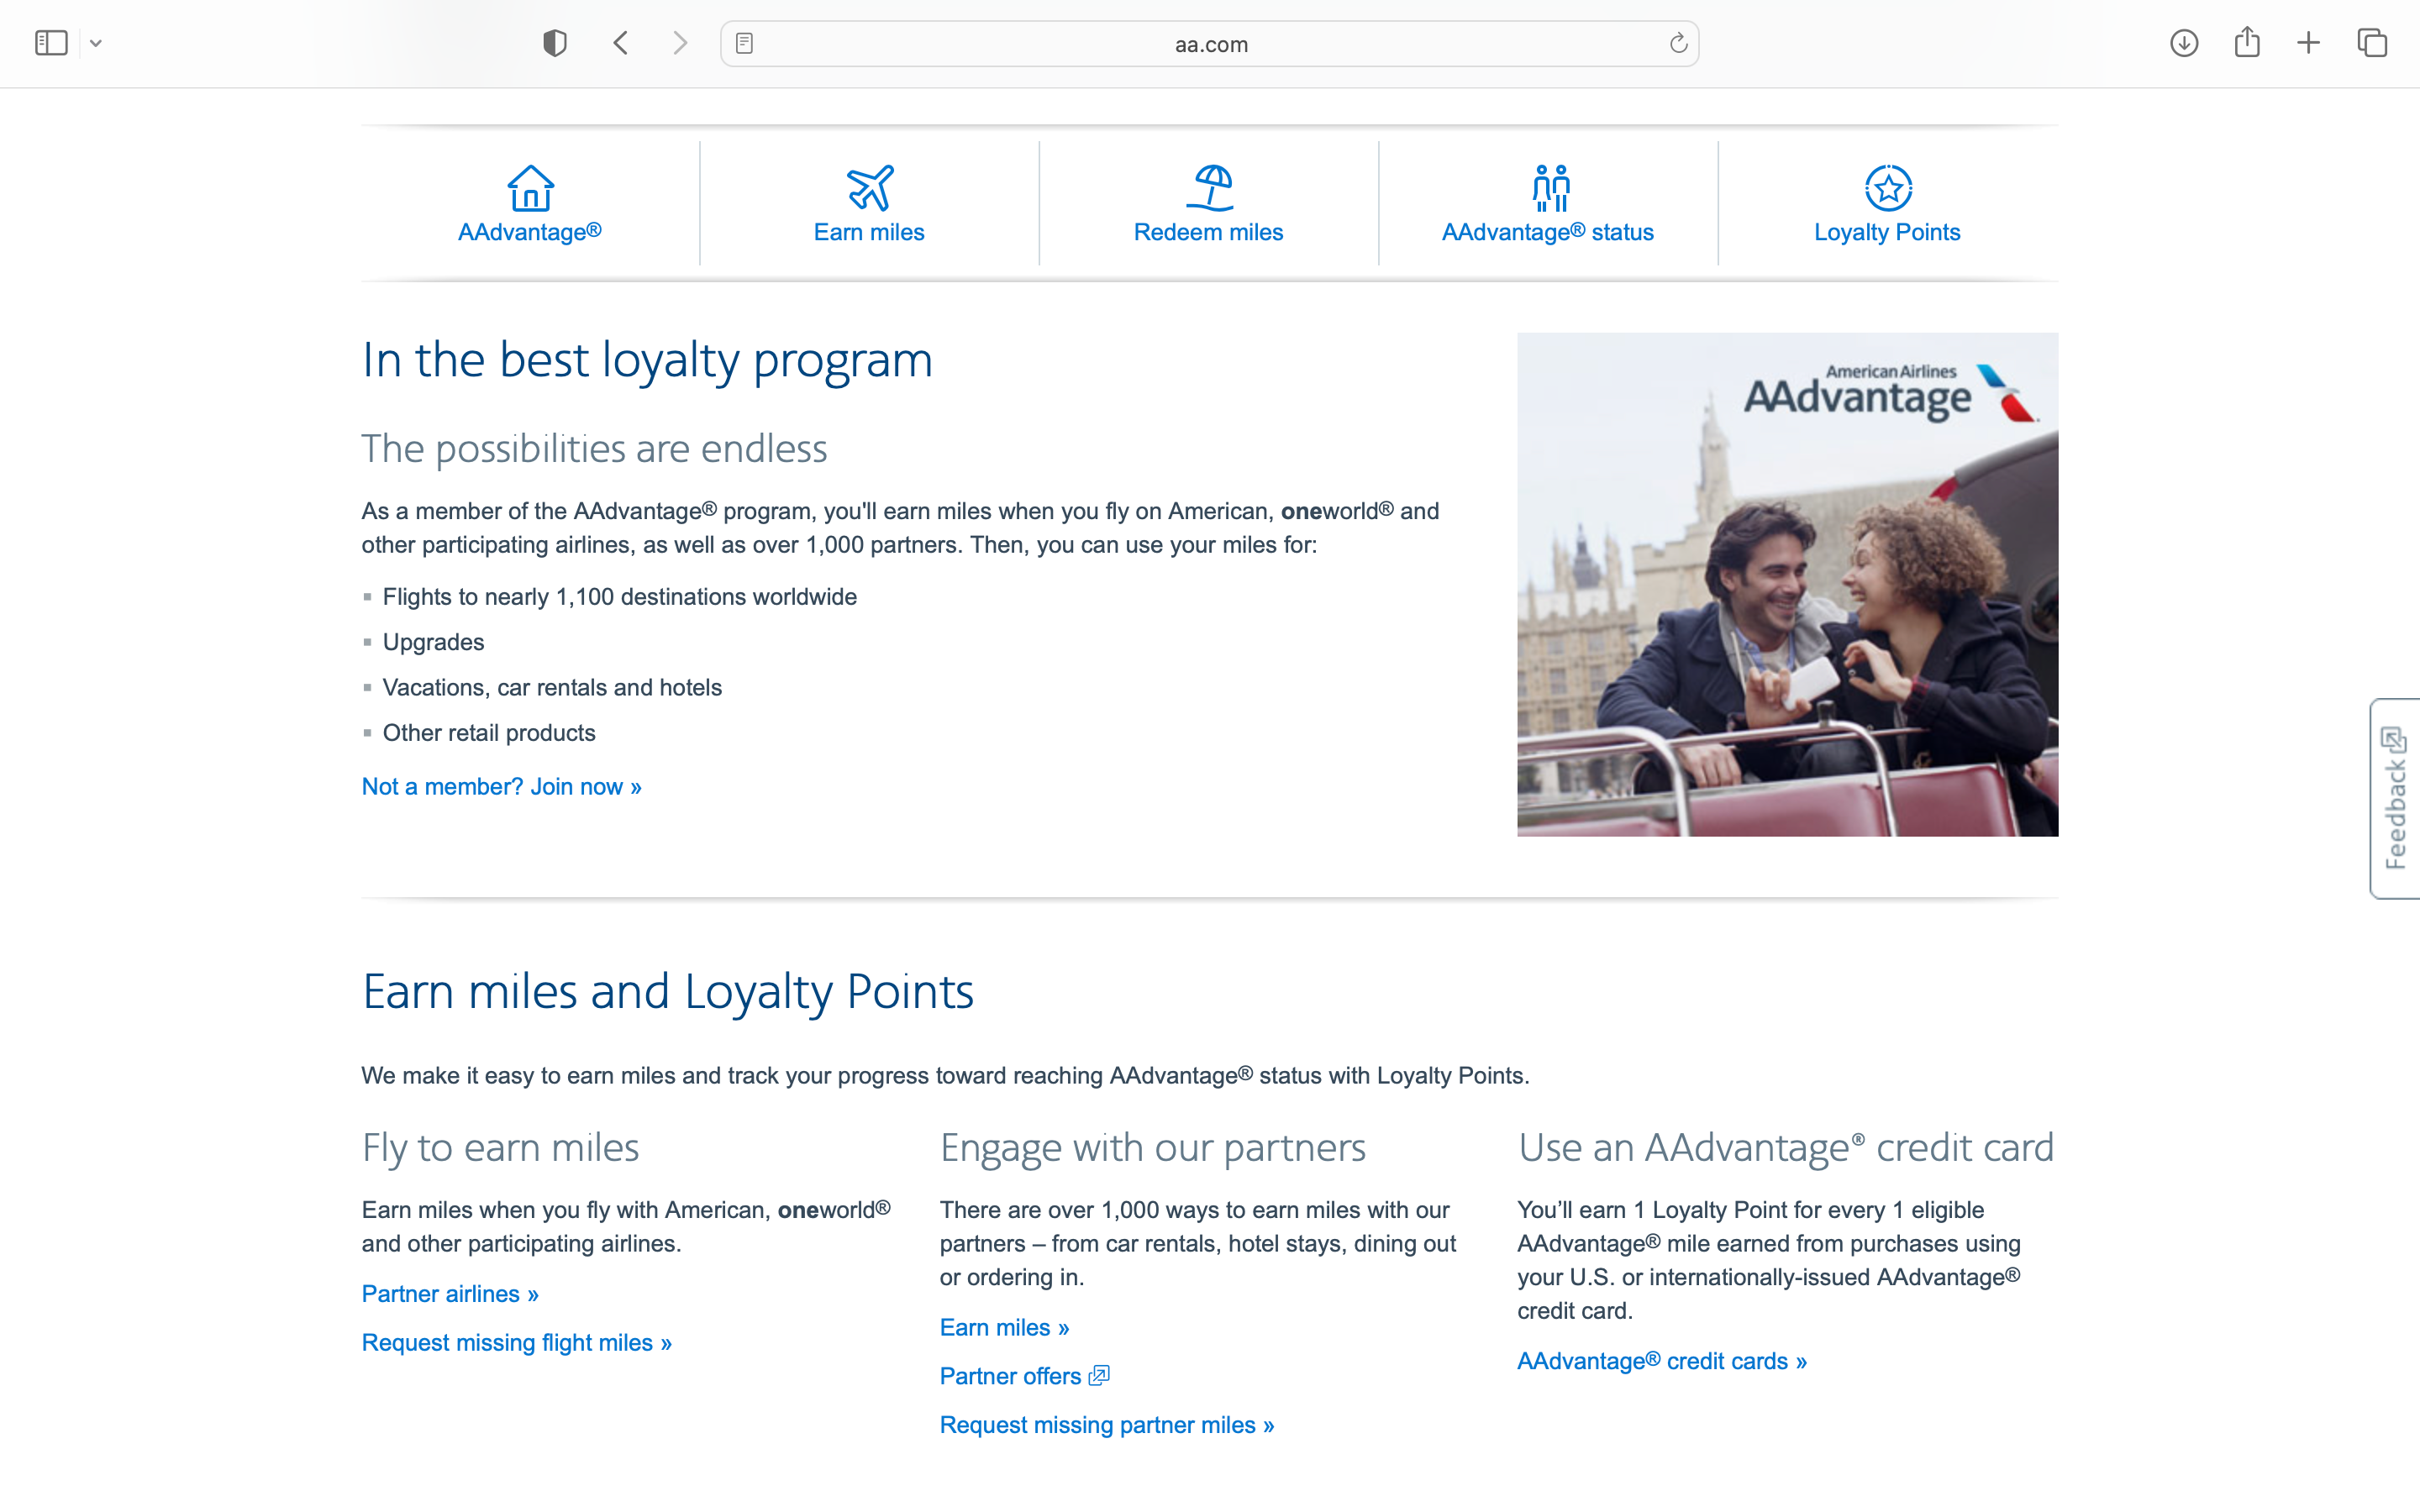Click 'Earn miles and Loyalty Points' heading

coord(667,992)
